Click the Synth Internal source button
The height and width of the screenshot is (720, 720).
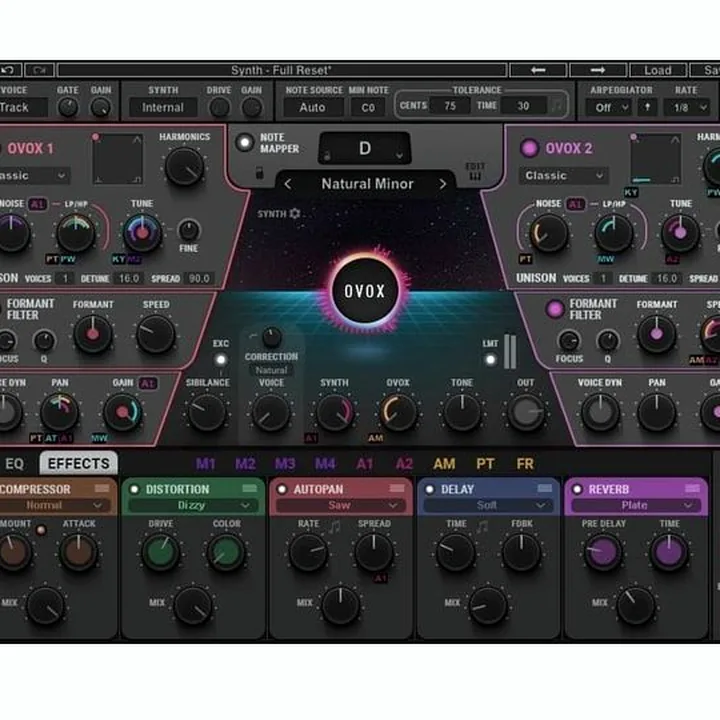coord(163,107)
